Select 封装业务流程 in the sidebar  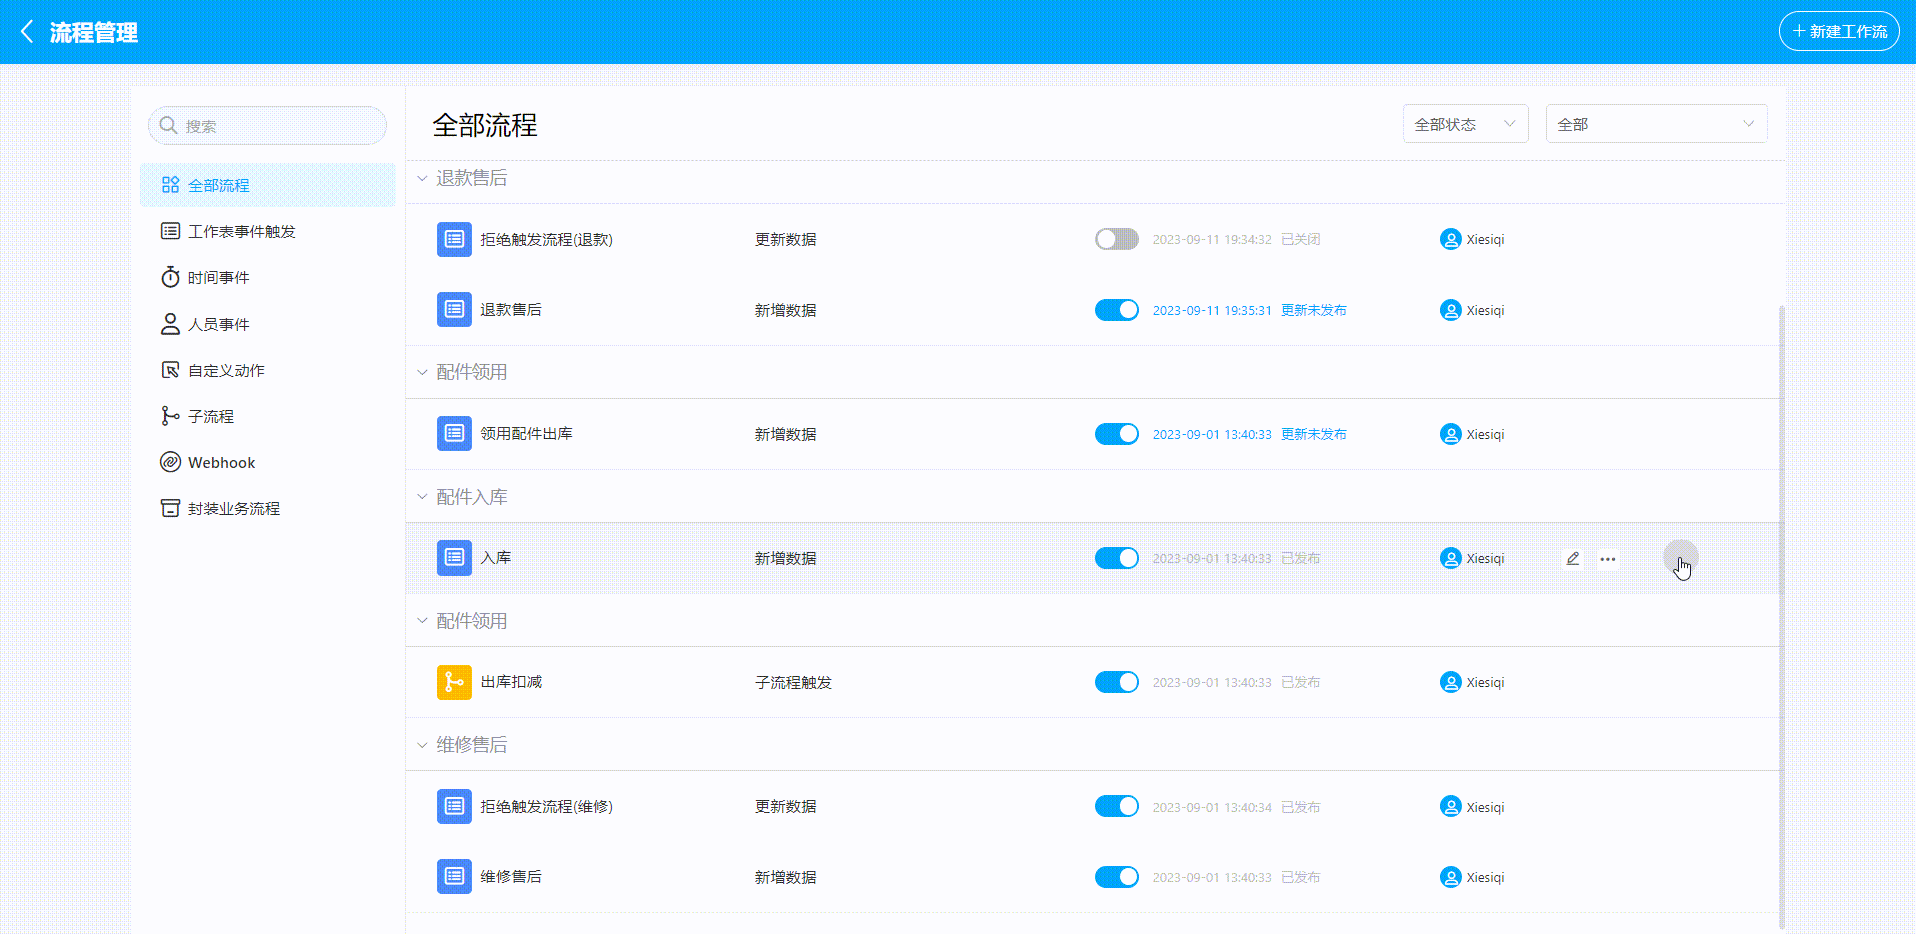(267, 508)
